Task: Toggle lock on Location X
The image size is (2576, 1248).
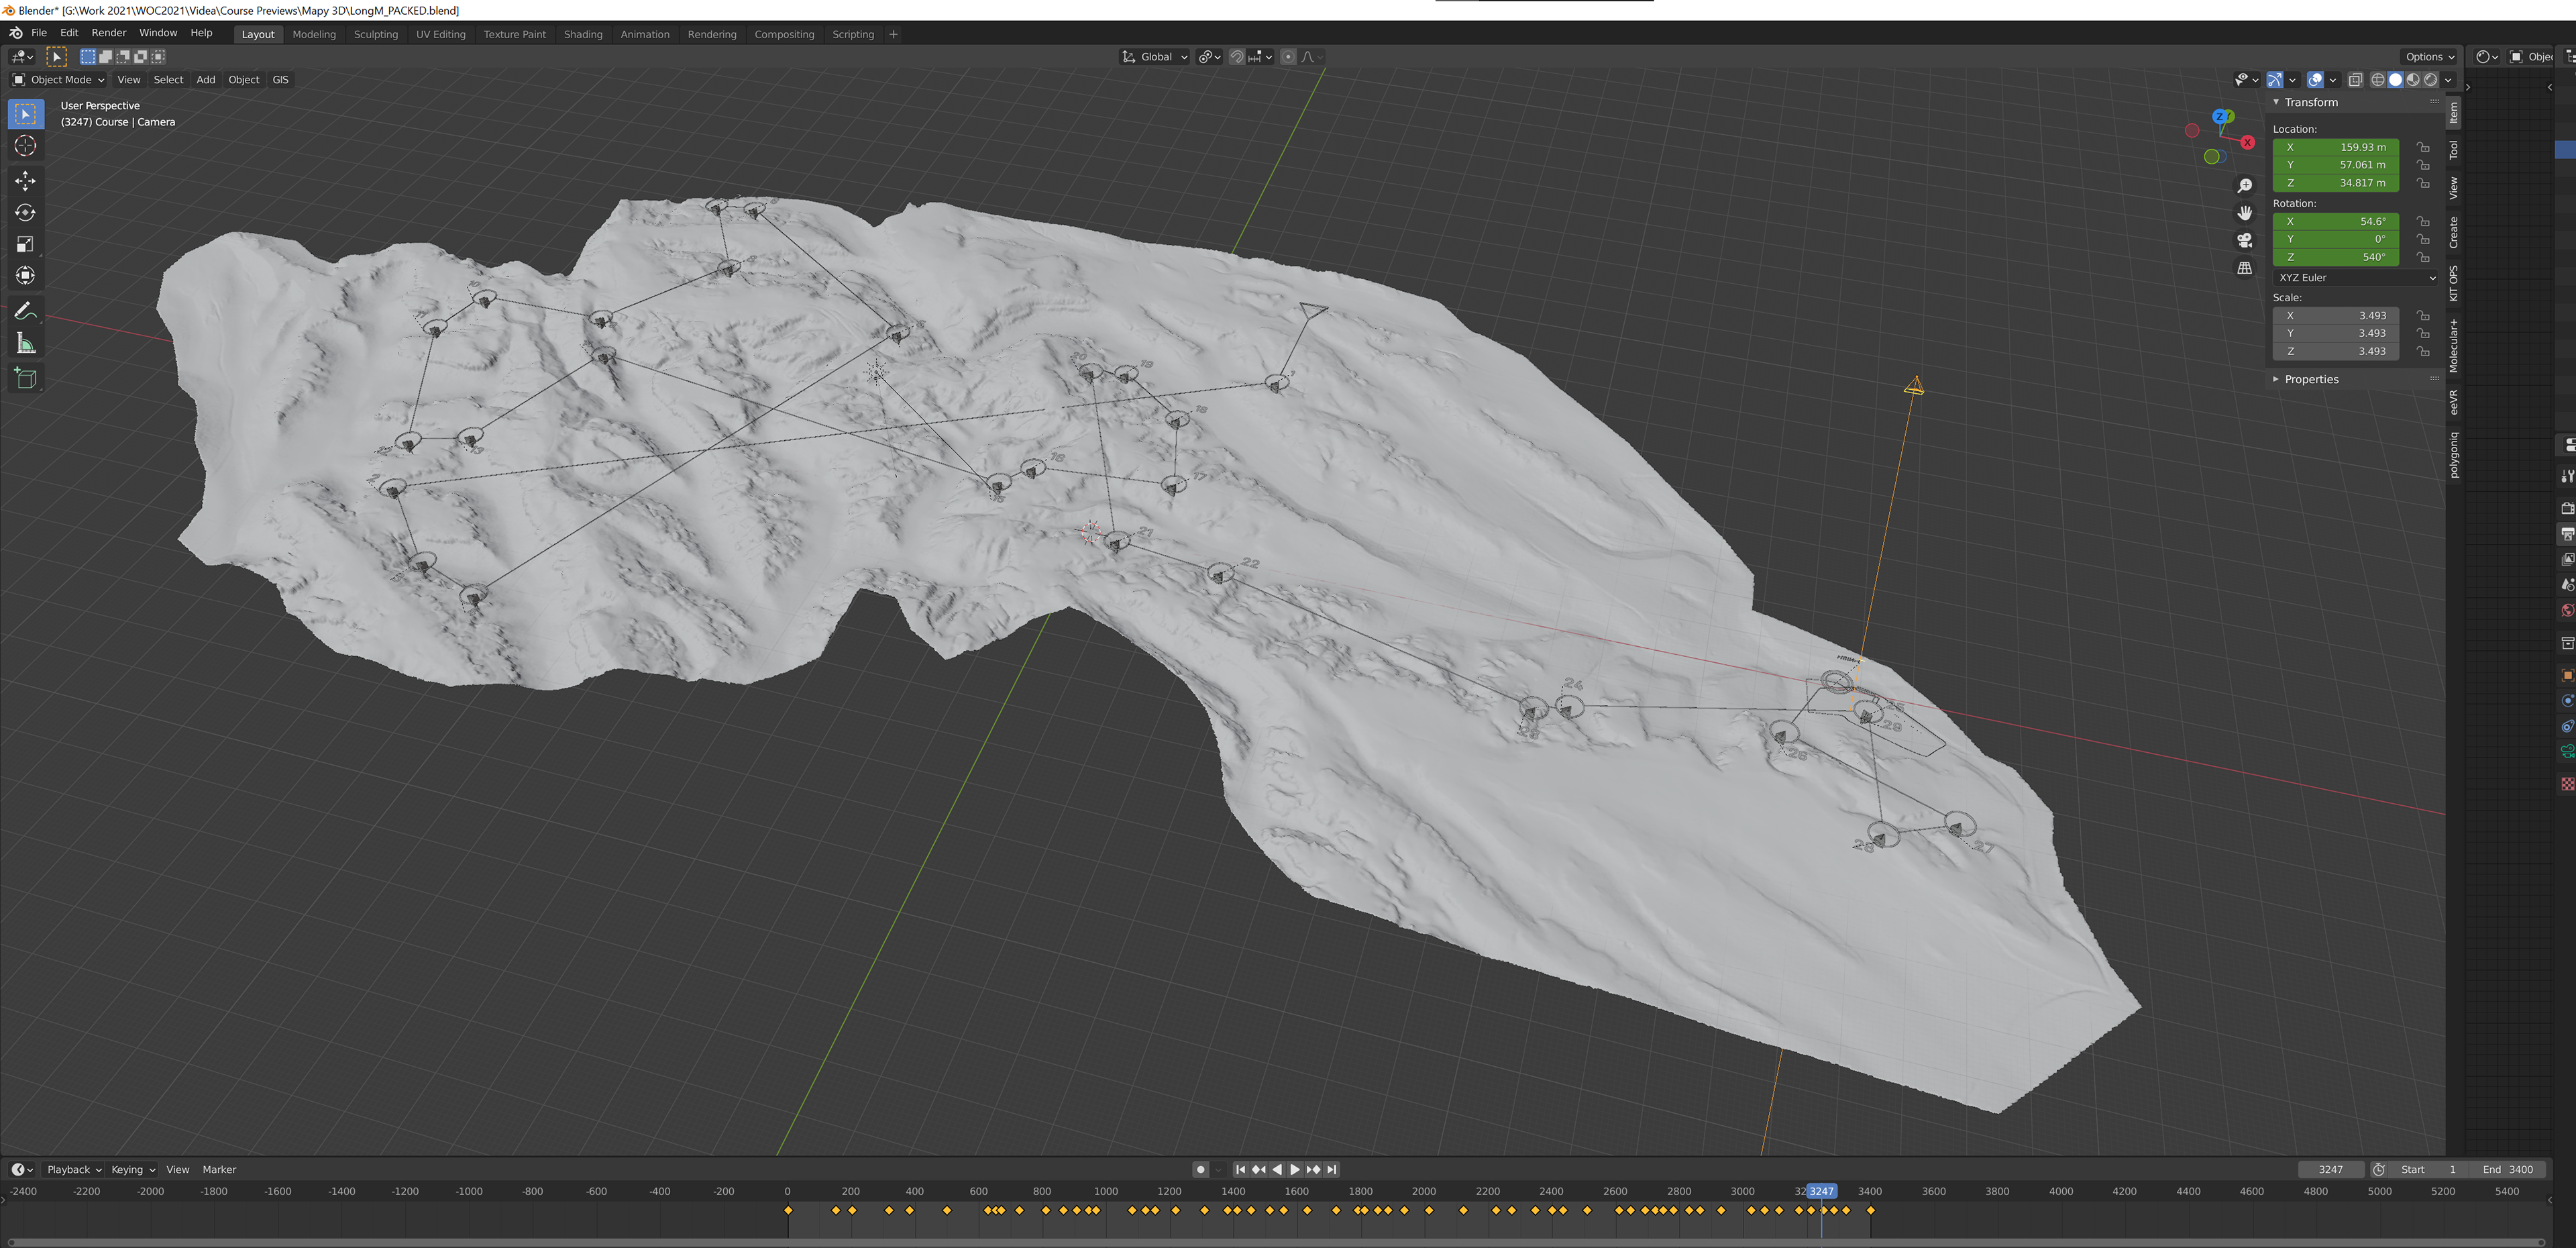Action: point(2423,147)
